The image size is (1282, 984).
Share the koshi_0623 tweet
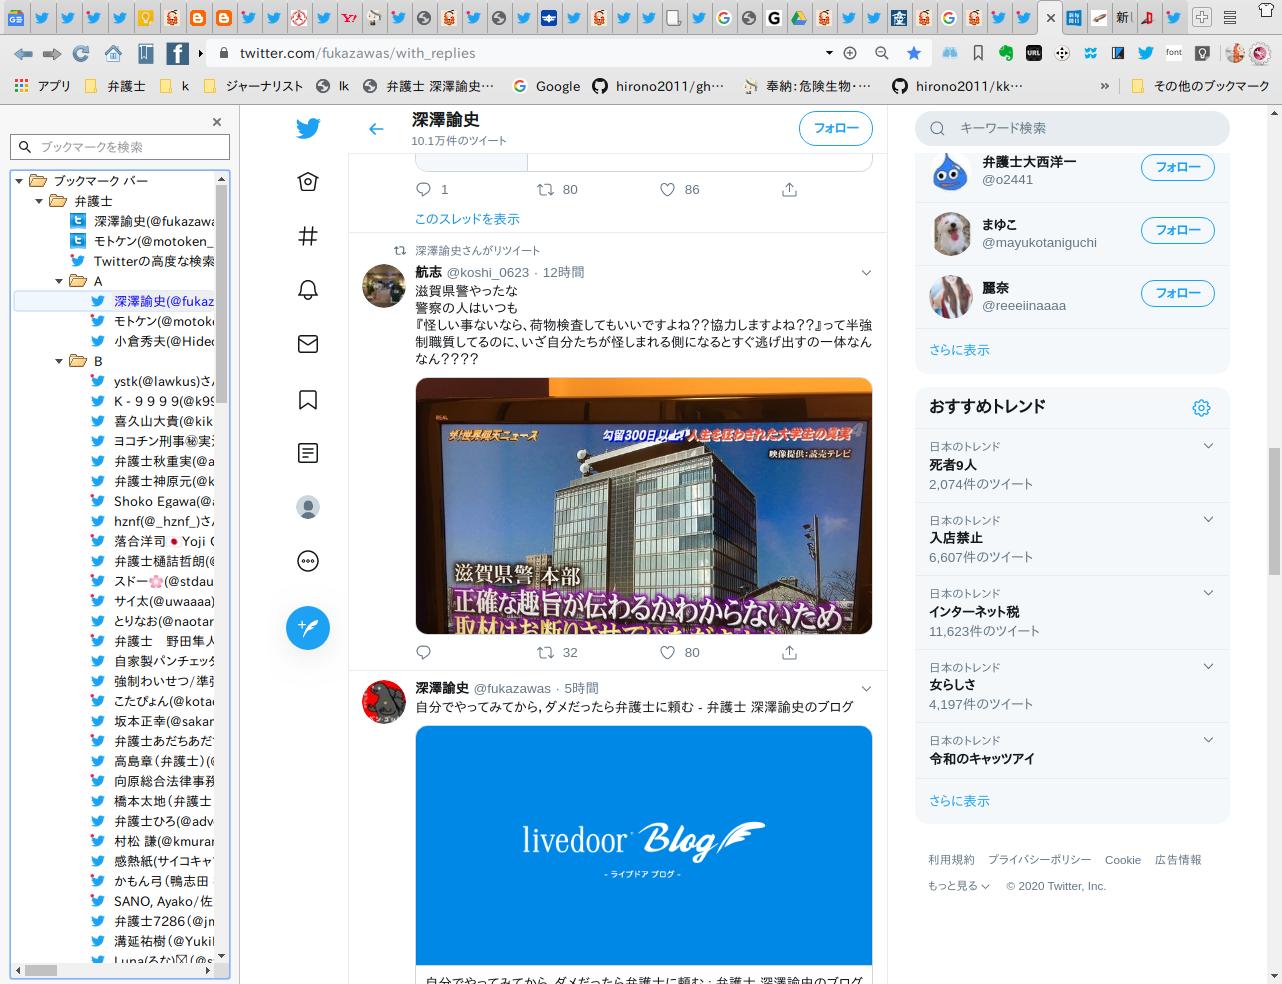point(789,653)
